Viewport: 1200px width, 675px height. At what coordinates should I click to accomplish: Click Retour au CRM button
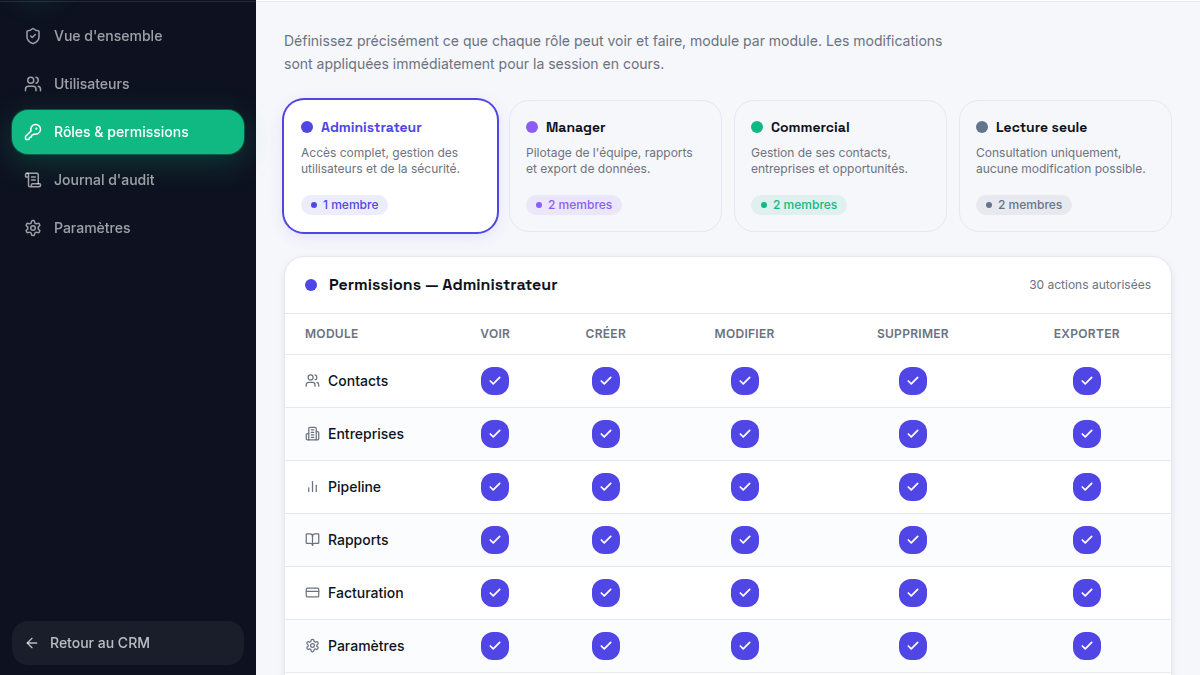(128, 643)
